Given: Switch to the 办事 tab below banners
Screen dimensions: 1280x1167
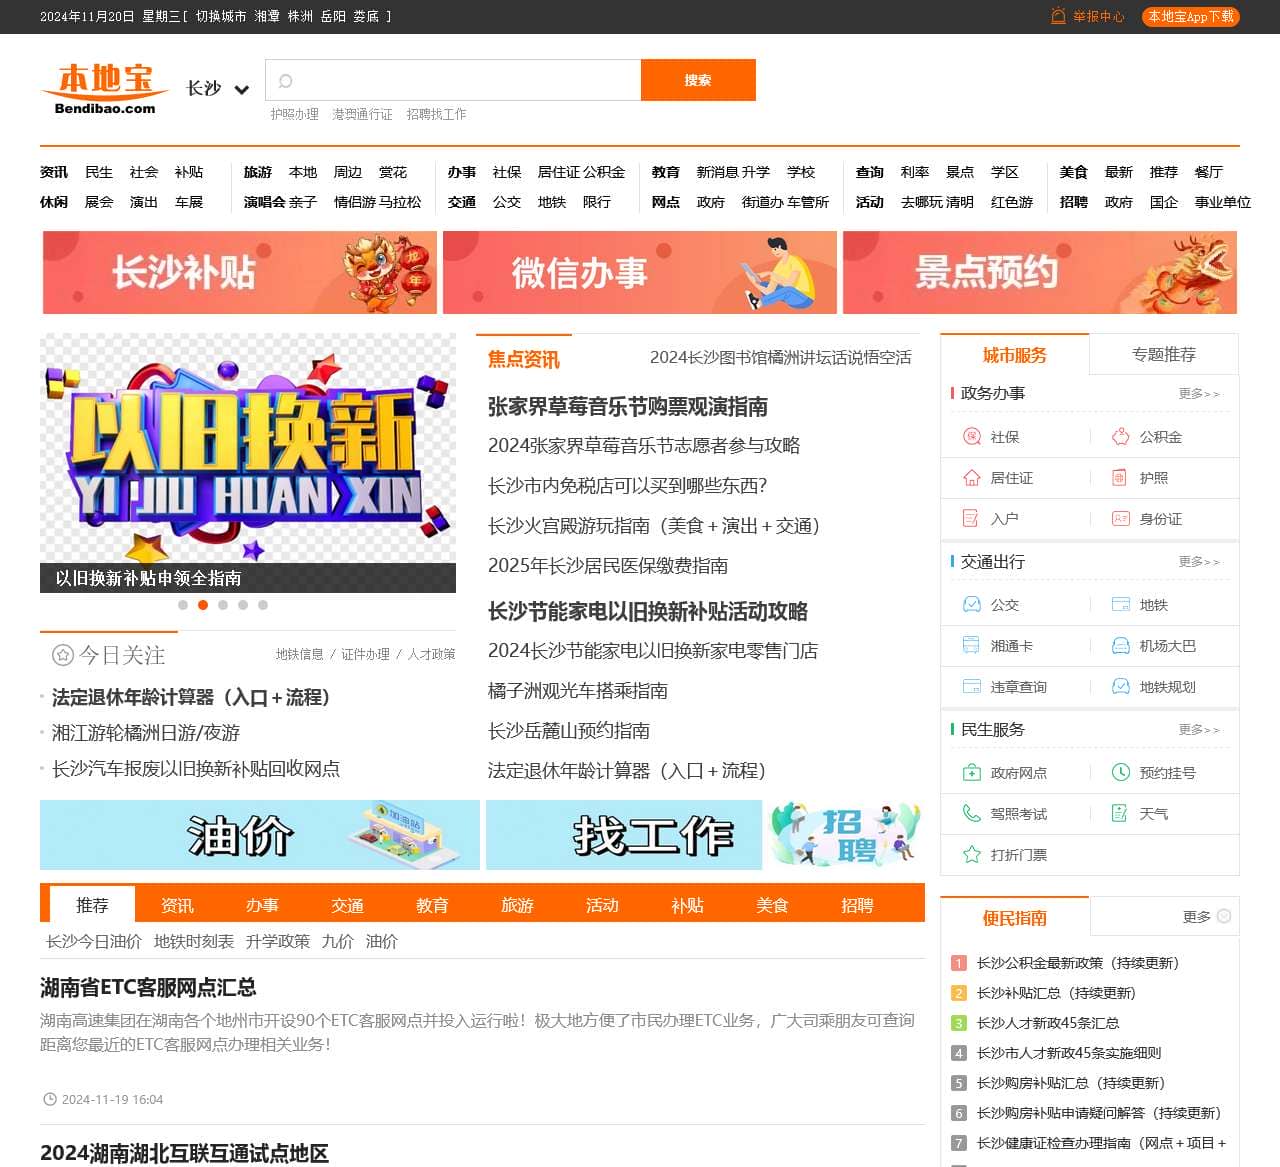Looking at the screenshot, I should [262, 905].
